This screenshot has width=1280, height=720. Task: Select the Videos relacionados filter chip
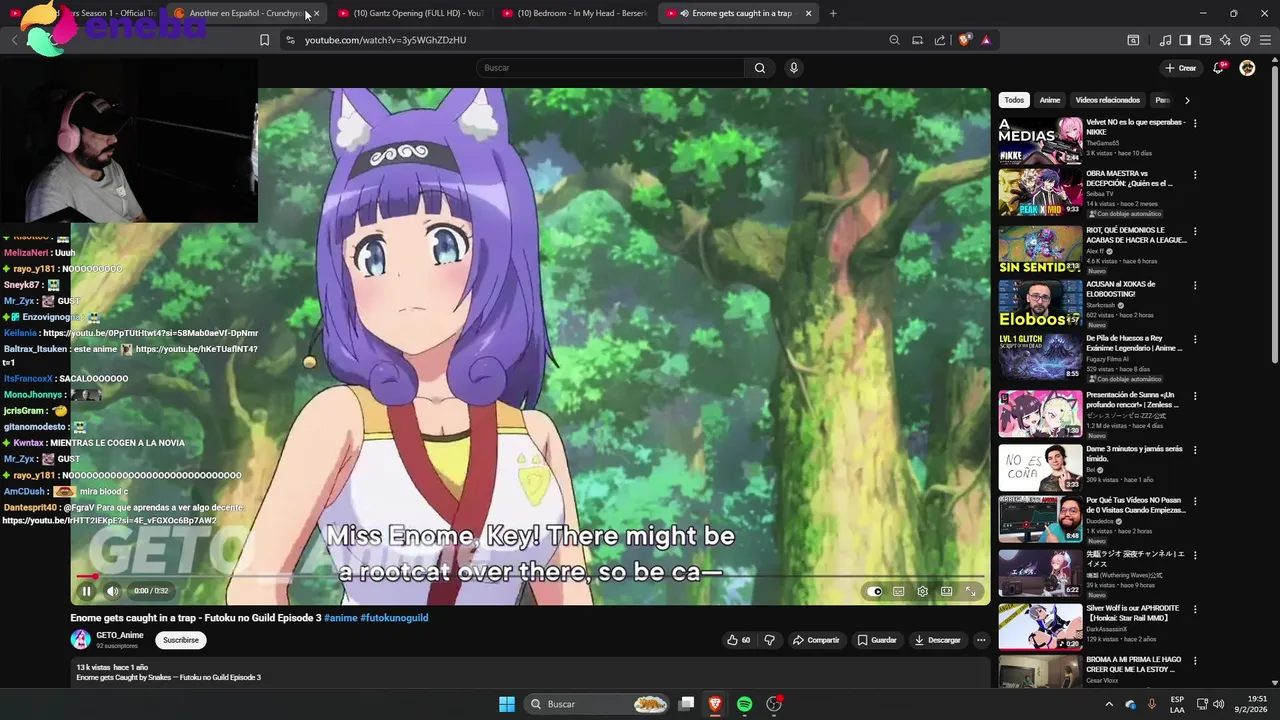point(1107,100)
